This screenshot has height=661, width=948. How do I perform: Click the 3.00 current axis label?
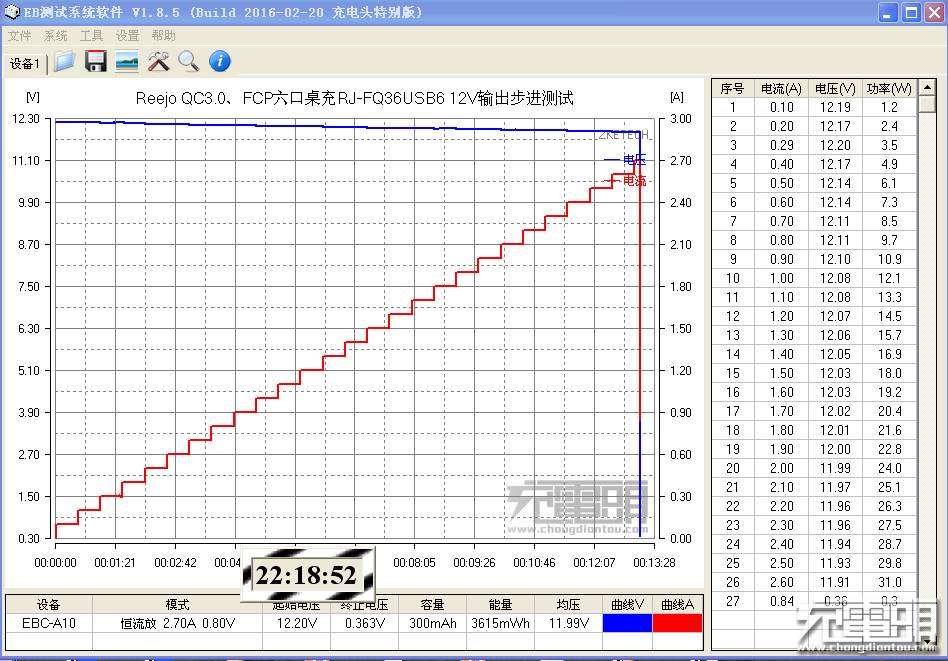[681, 119]
